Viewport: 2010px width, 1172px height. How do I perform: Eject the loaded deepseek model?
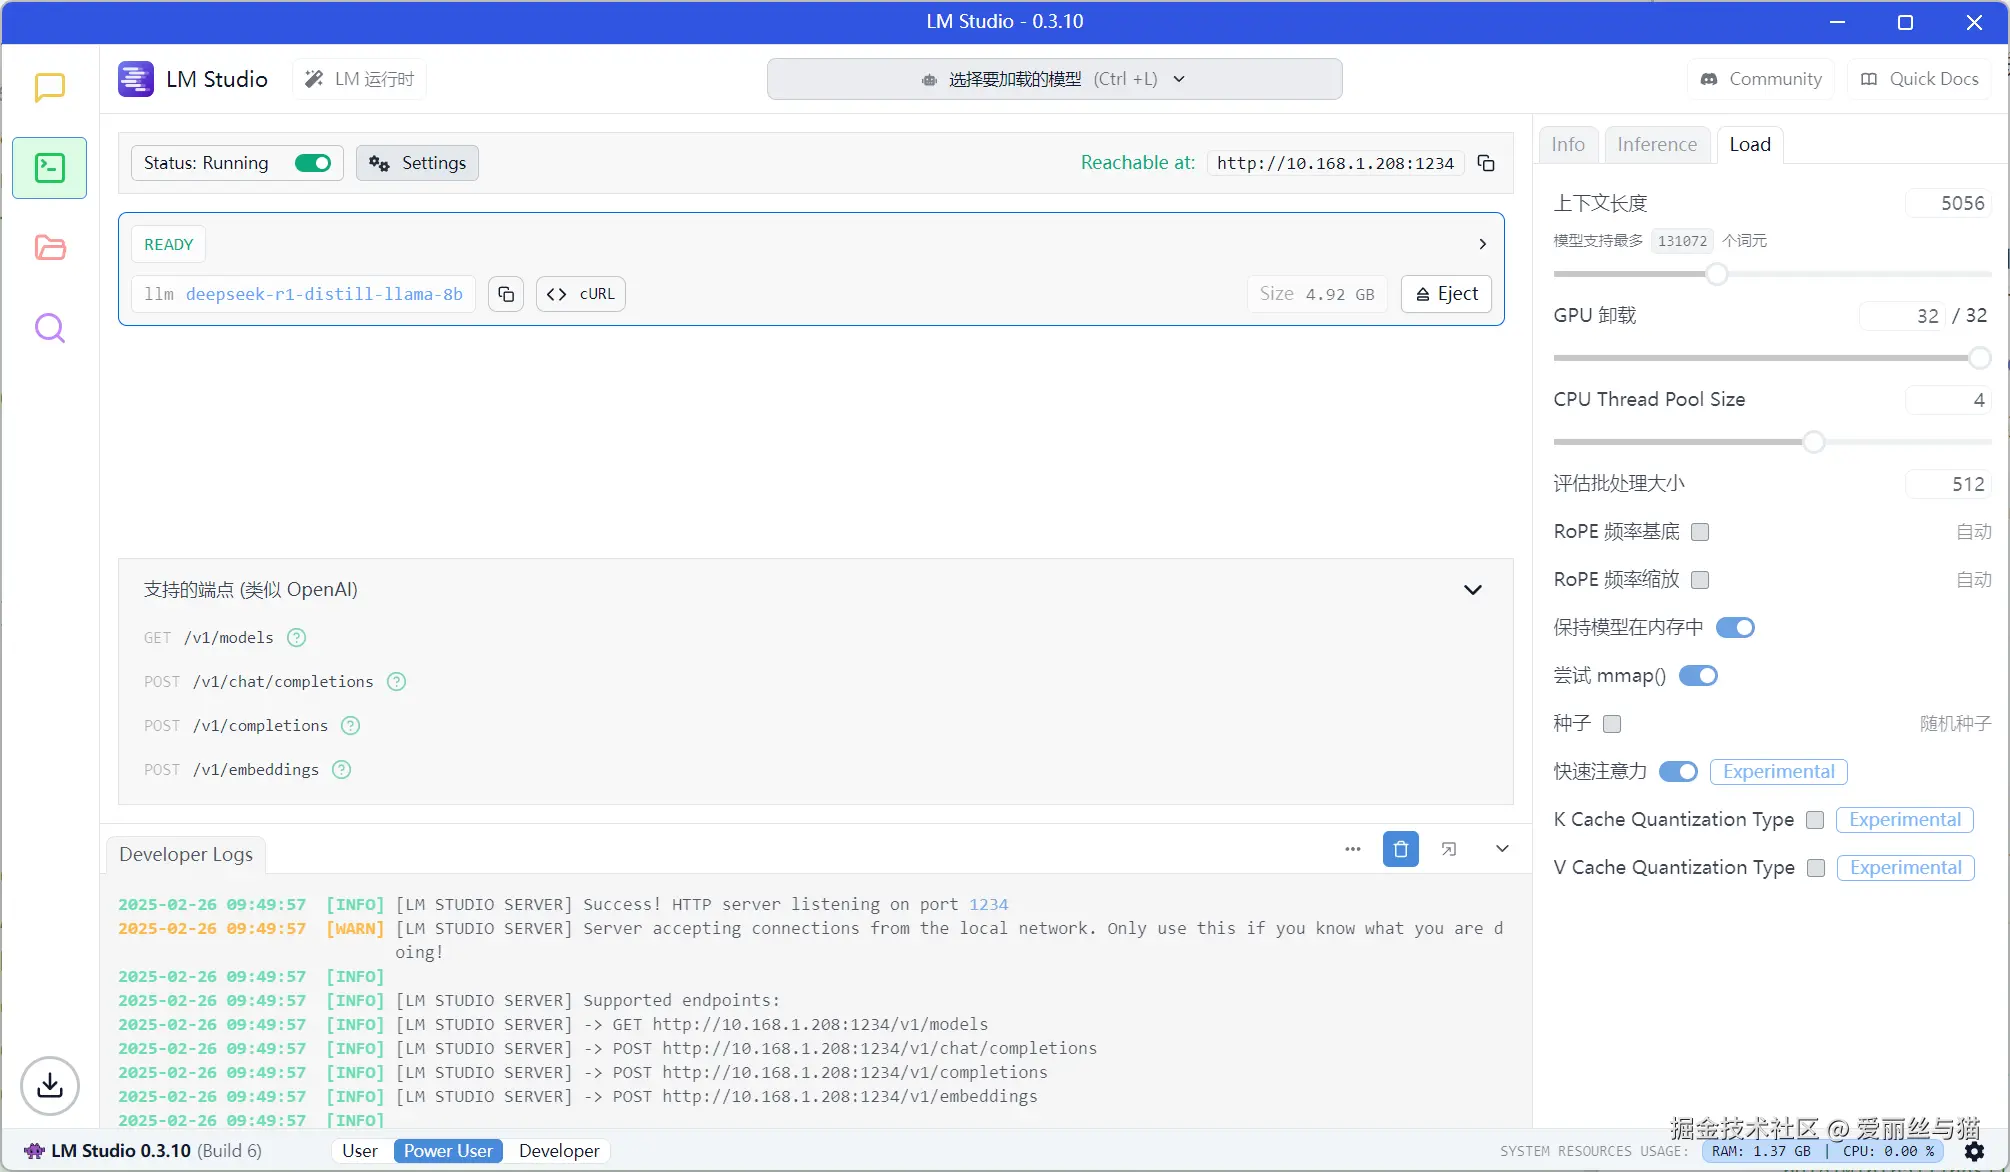click(1446, 294)
